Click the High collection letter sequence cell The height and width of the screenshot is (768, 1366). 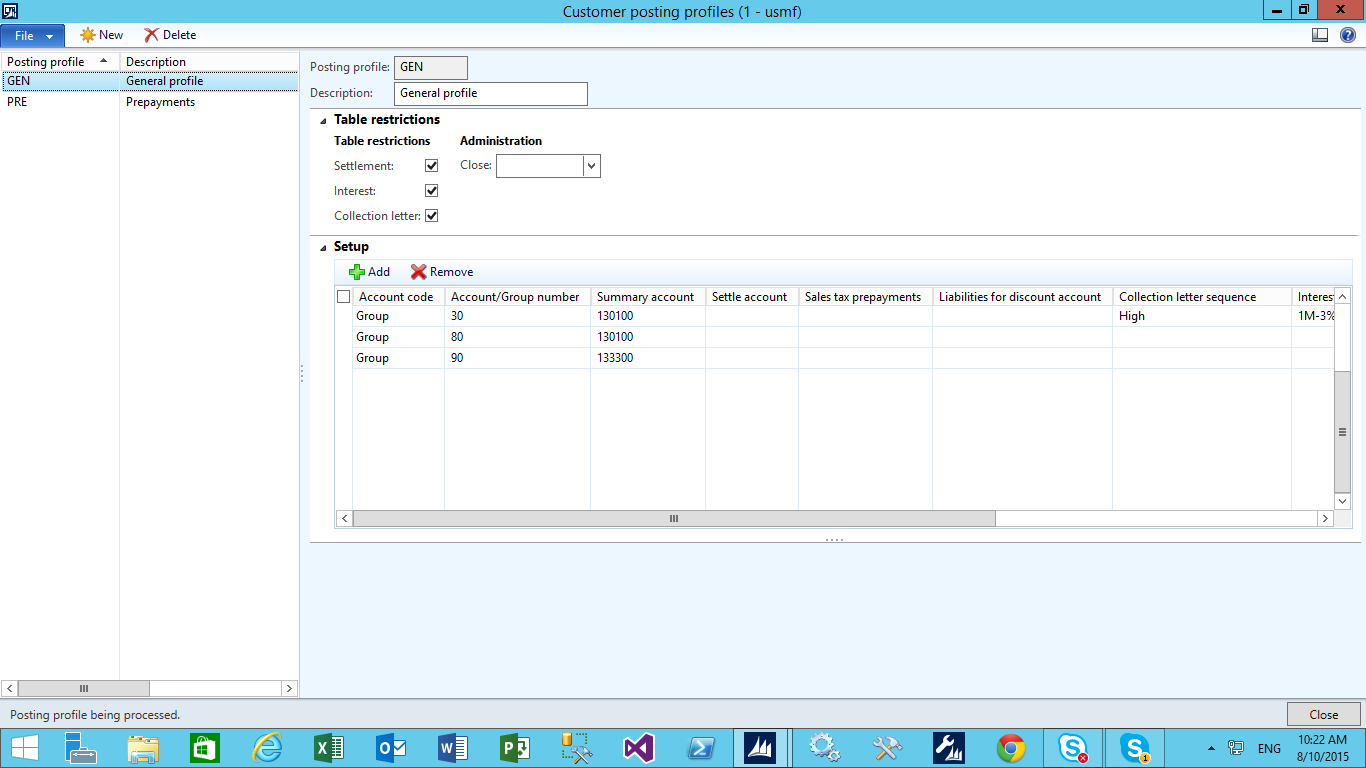1202,316
